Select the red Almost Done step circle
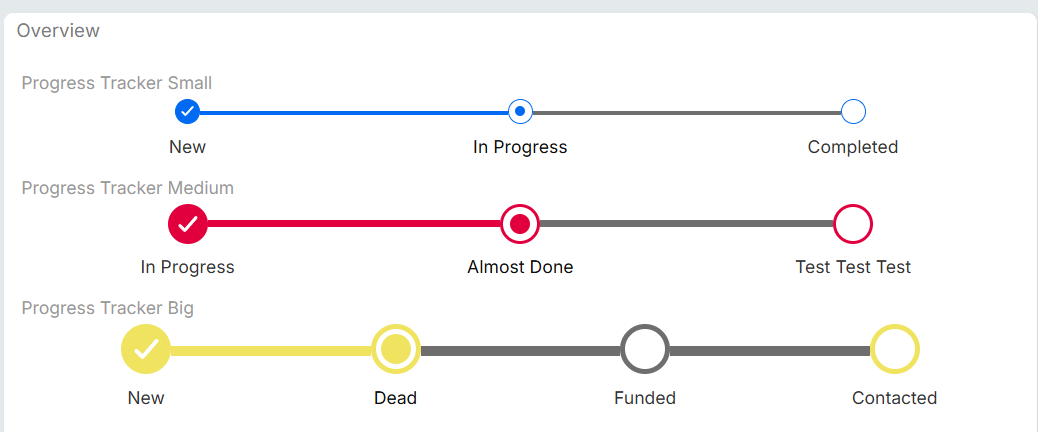Screen dimensions: 1038x432 [x=520, y=224]
